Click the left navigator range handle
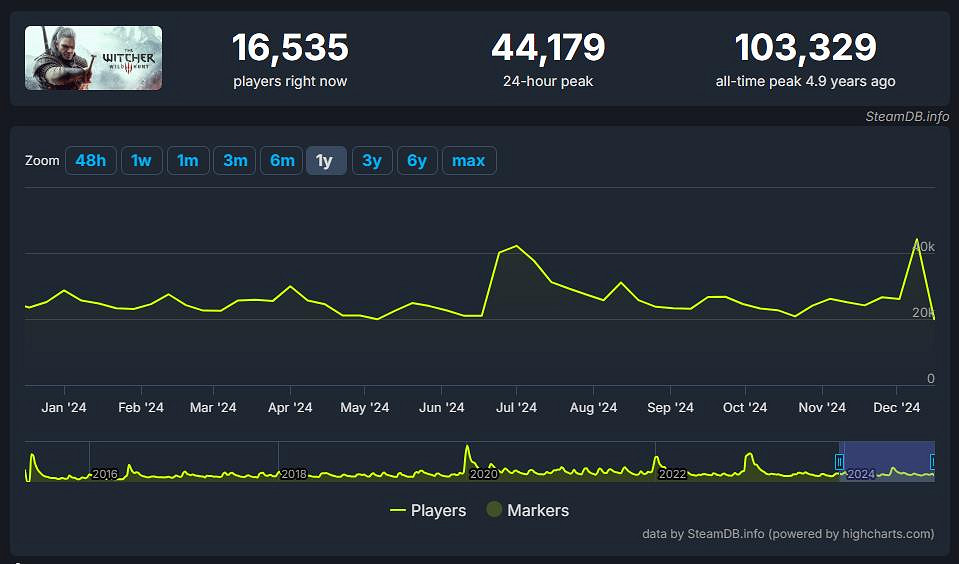Screen dimensions: 959x564 (x=840, y=461)
